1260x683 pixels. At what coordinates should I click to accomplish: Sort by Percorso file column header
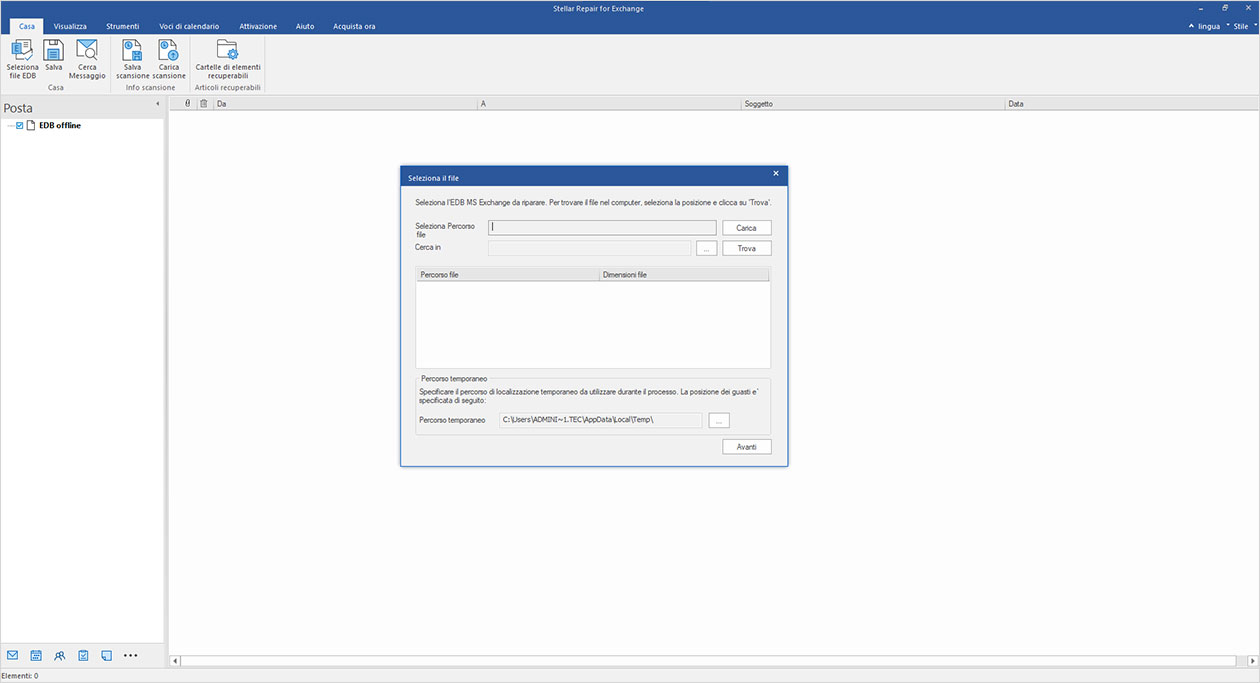(x=507, y=274)
